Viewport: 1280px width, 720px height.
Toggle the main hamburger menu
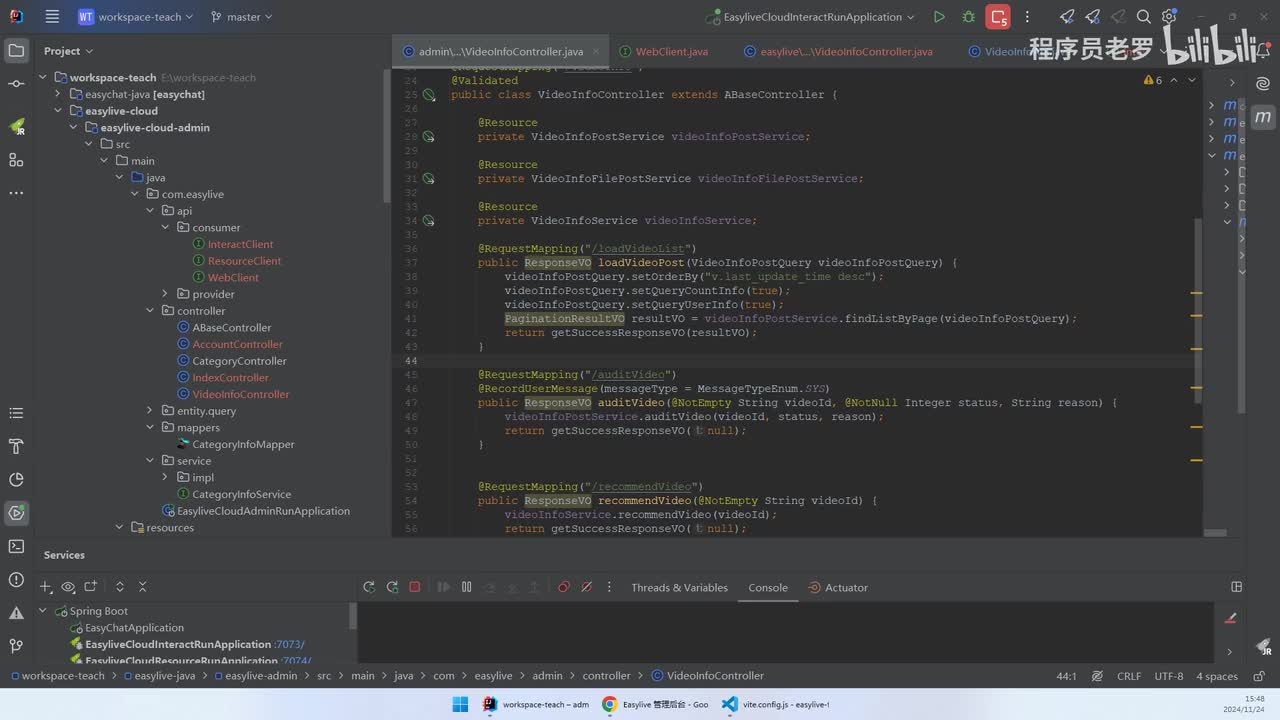coord(52,17)
